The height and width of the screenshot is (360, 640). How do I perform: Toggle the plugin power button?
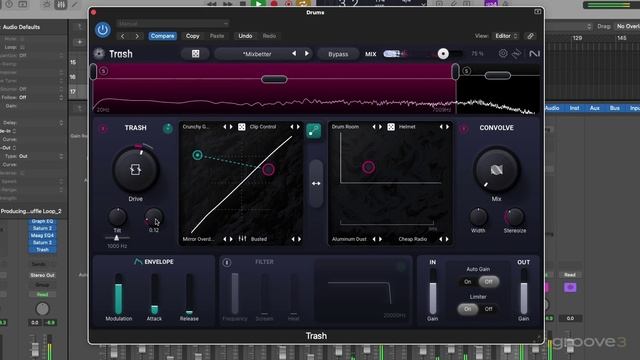tap(103, 30)
